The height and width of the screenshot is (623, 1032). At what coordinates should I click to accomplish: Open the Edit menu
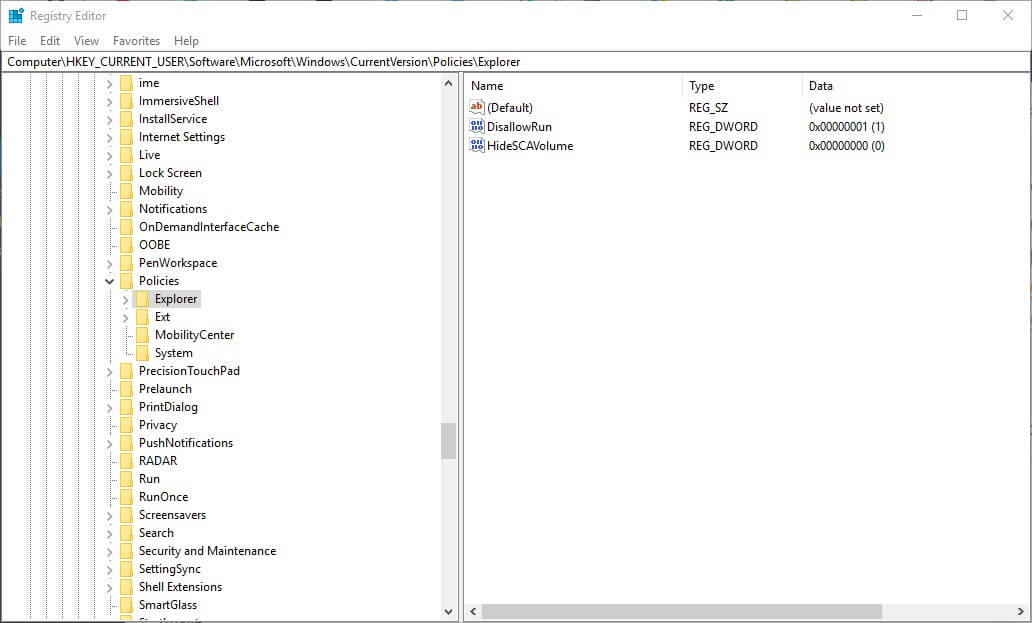pos(50,41)
